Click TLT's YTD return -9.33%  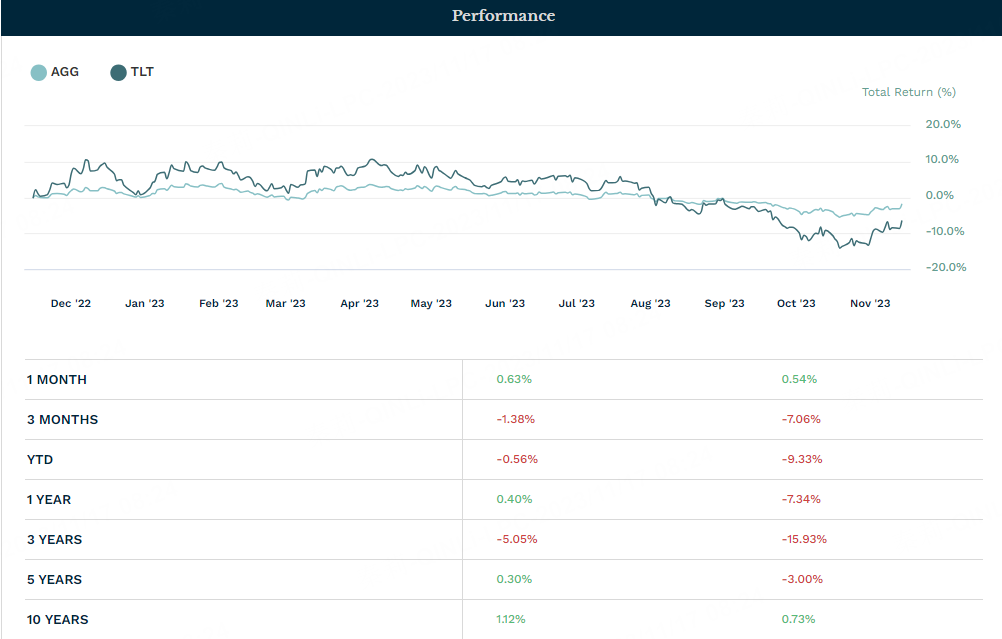click(800, 460)
